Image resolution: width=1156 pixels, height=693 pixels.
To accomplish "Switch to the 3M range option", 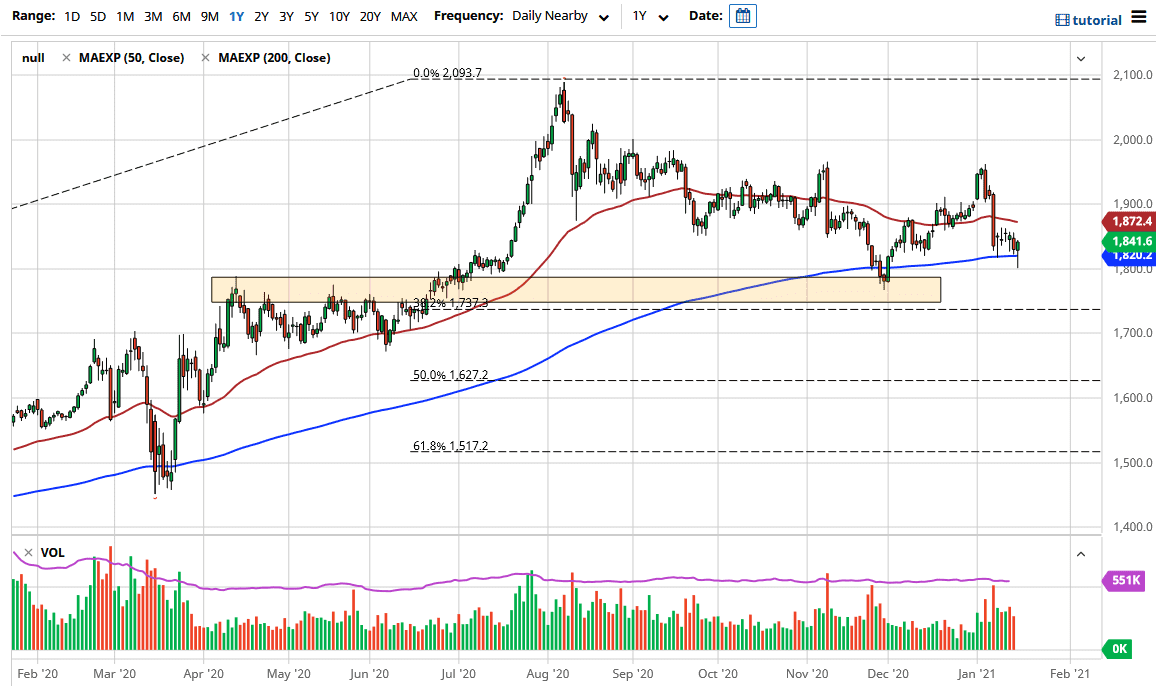I will click(152, 16).
